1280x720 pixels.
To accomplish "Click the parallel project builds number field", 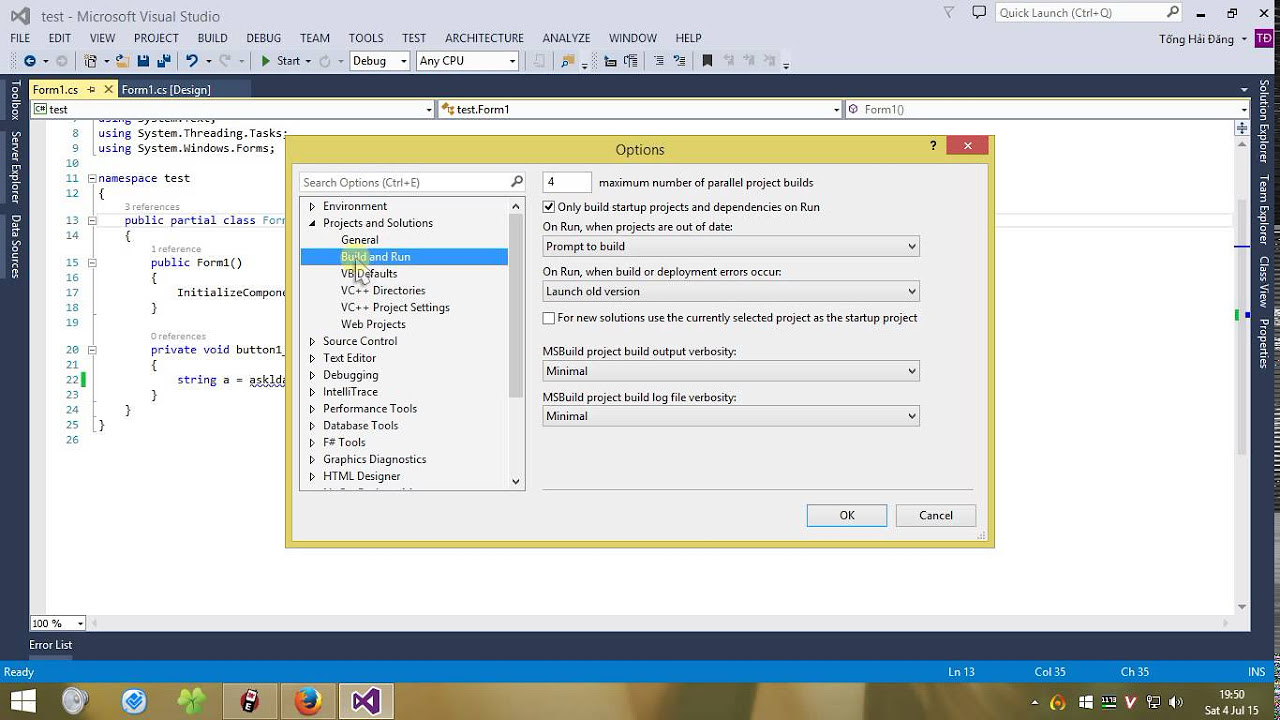I will (x=567, y=182).
